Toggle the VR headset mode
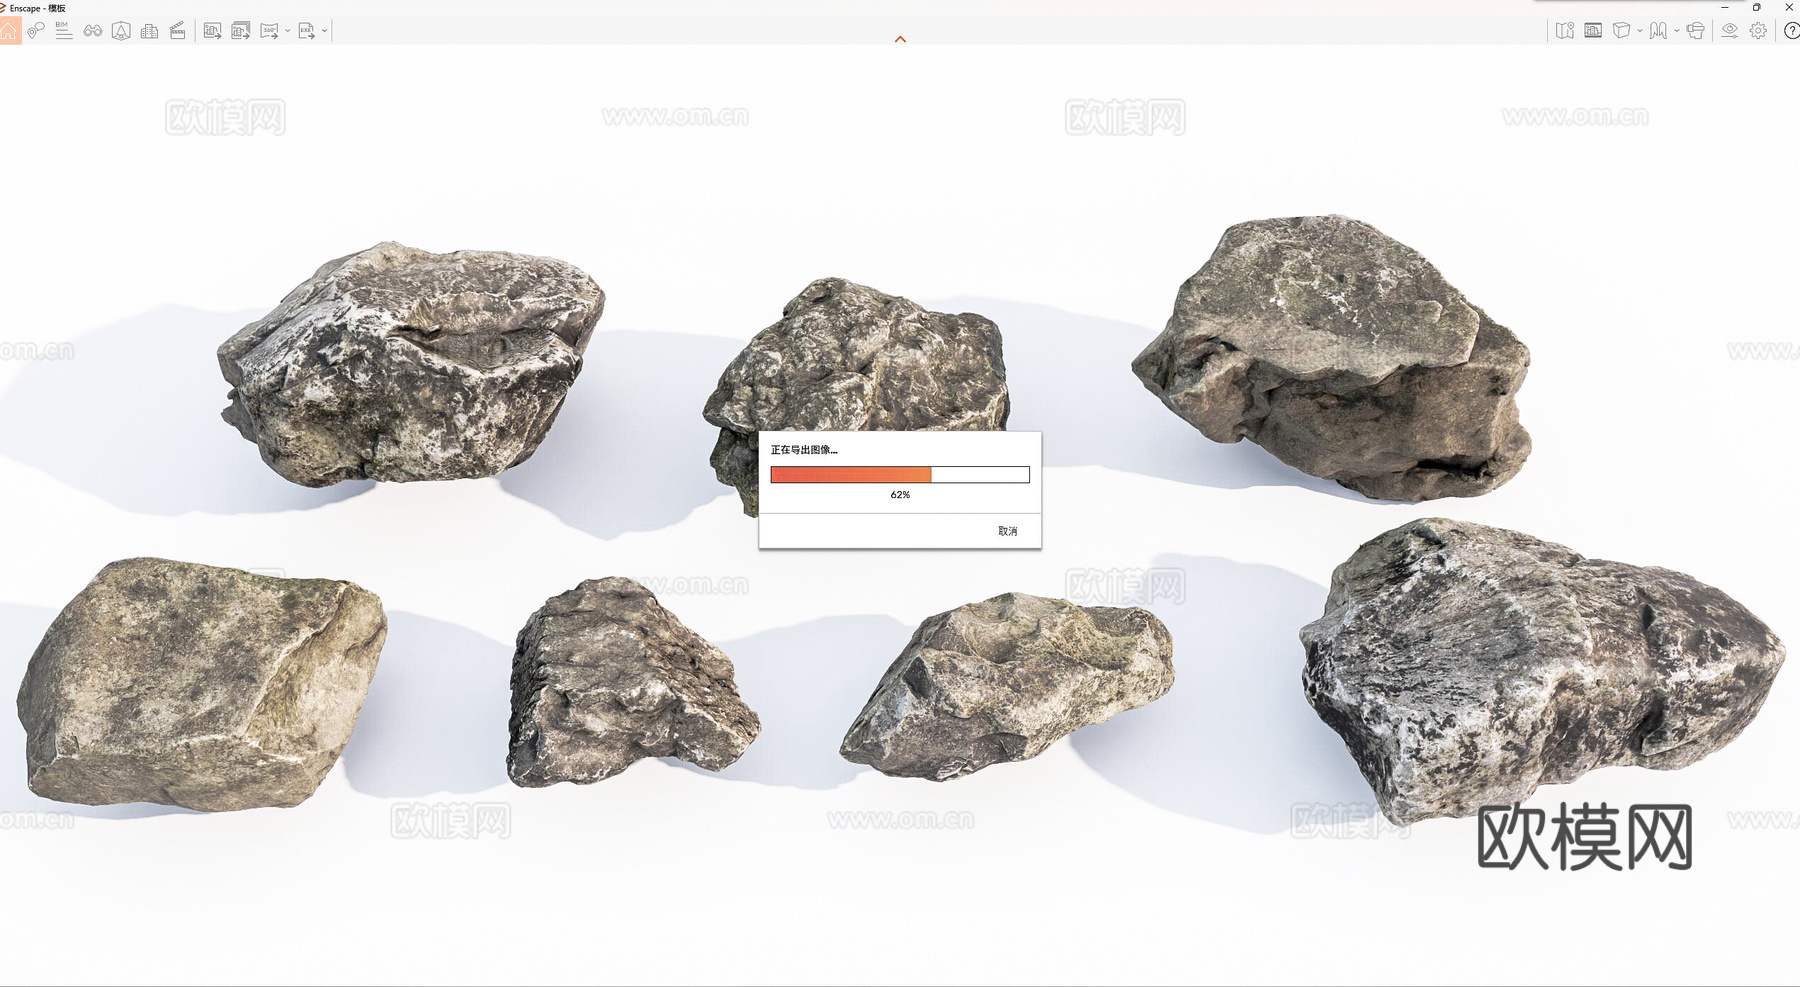 [1695, 31]
